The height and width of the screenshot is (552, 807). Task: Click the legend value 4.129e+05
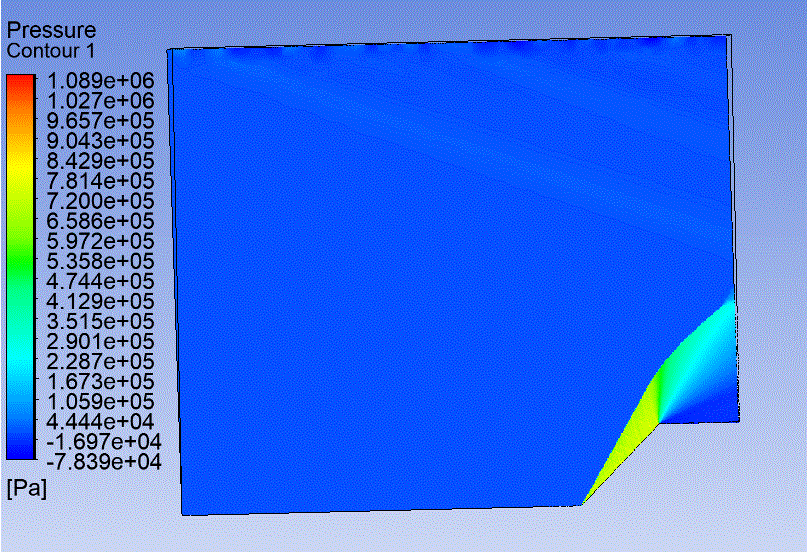click(x=100, y=301)
